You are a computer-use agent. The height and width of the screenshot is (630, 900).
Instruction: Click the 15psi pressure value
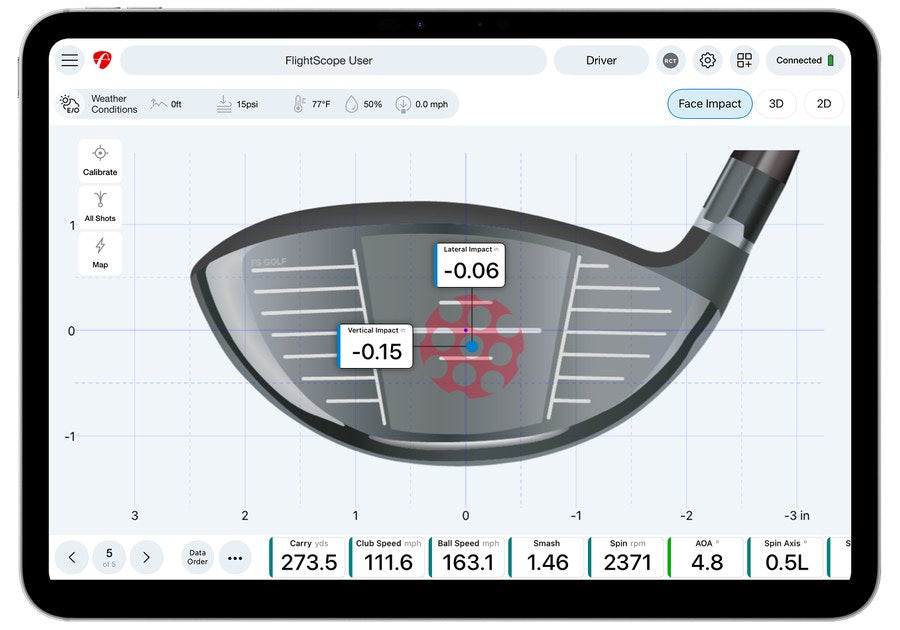(247, 104)
